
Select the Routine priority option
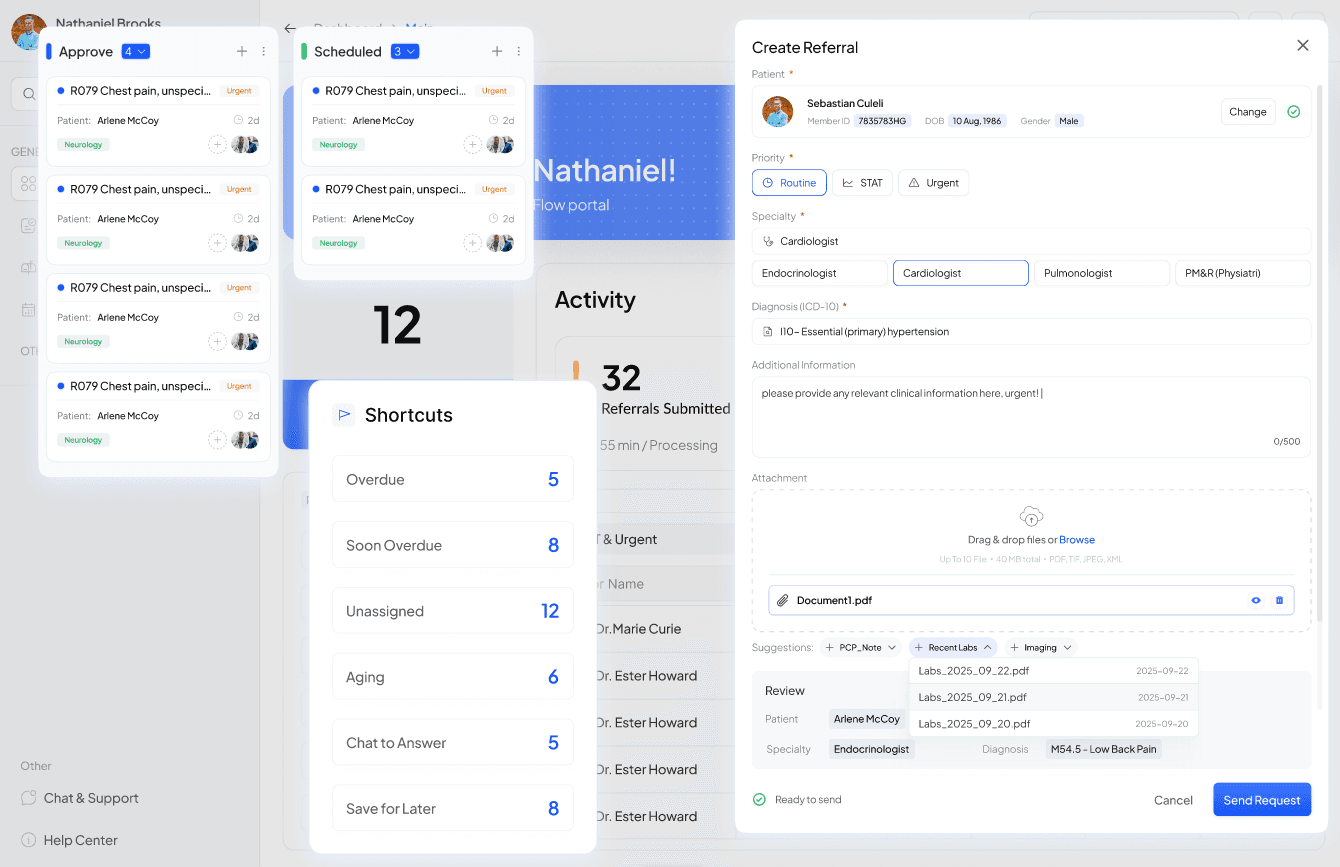789,183
